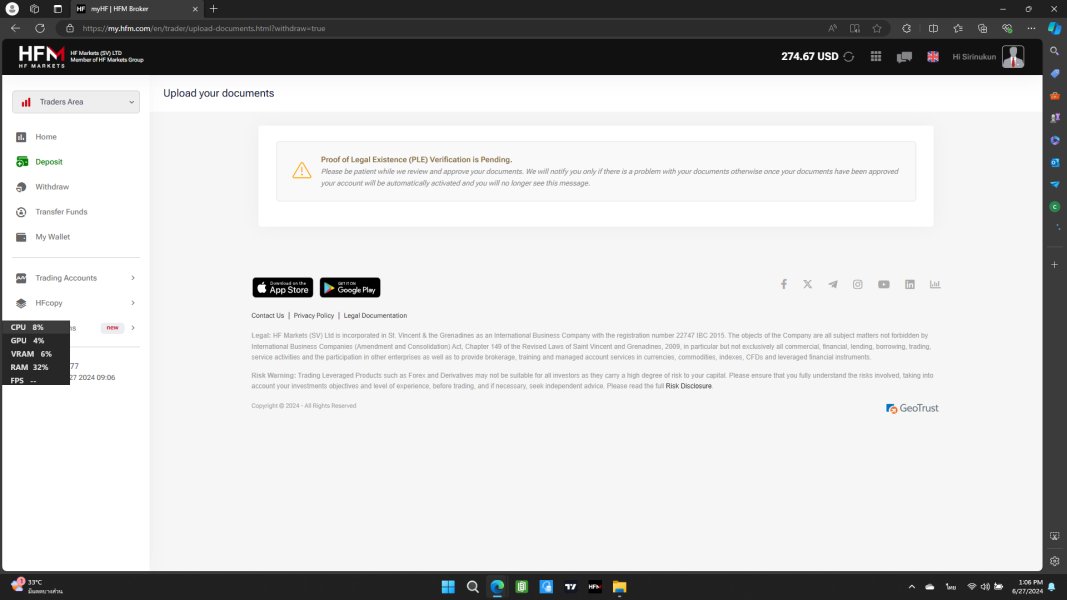Open TradingView app from taskbar

pos(570,586)
